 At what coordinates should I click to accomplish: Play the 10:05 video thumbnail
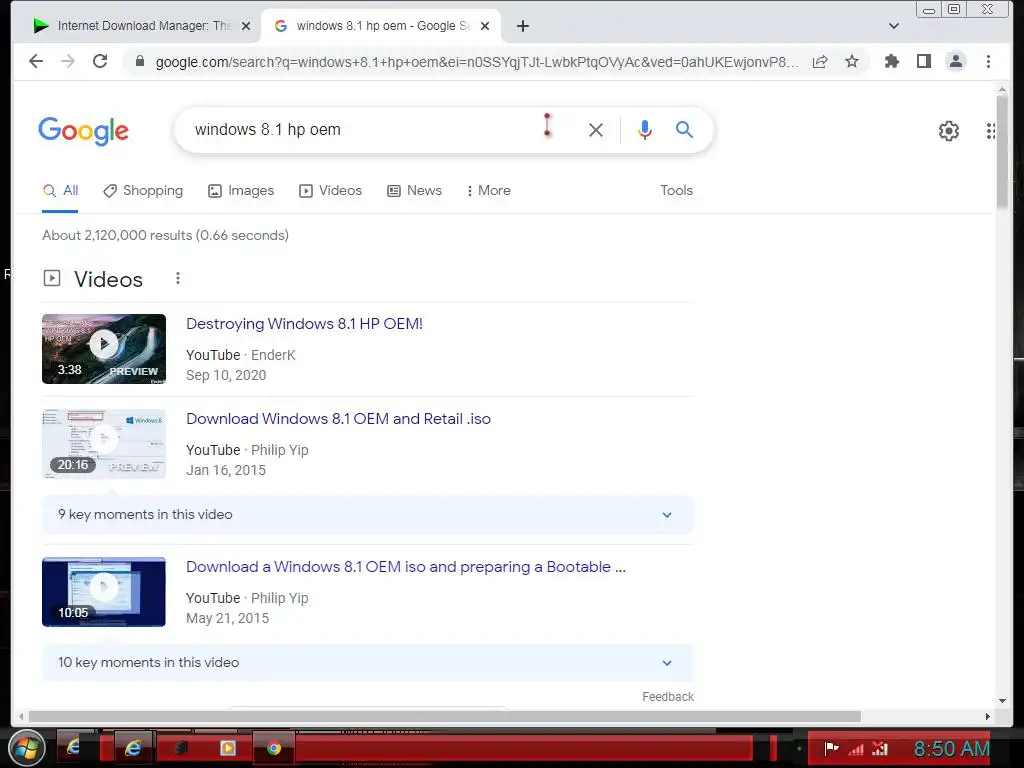click(104, 592)
